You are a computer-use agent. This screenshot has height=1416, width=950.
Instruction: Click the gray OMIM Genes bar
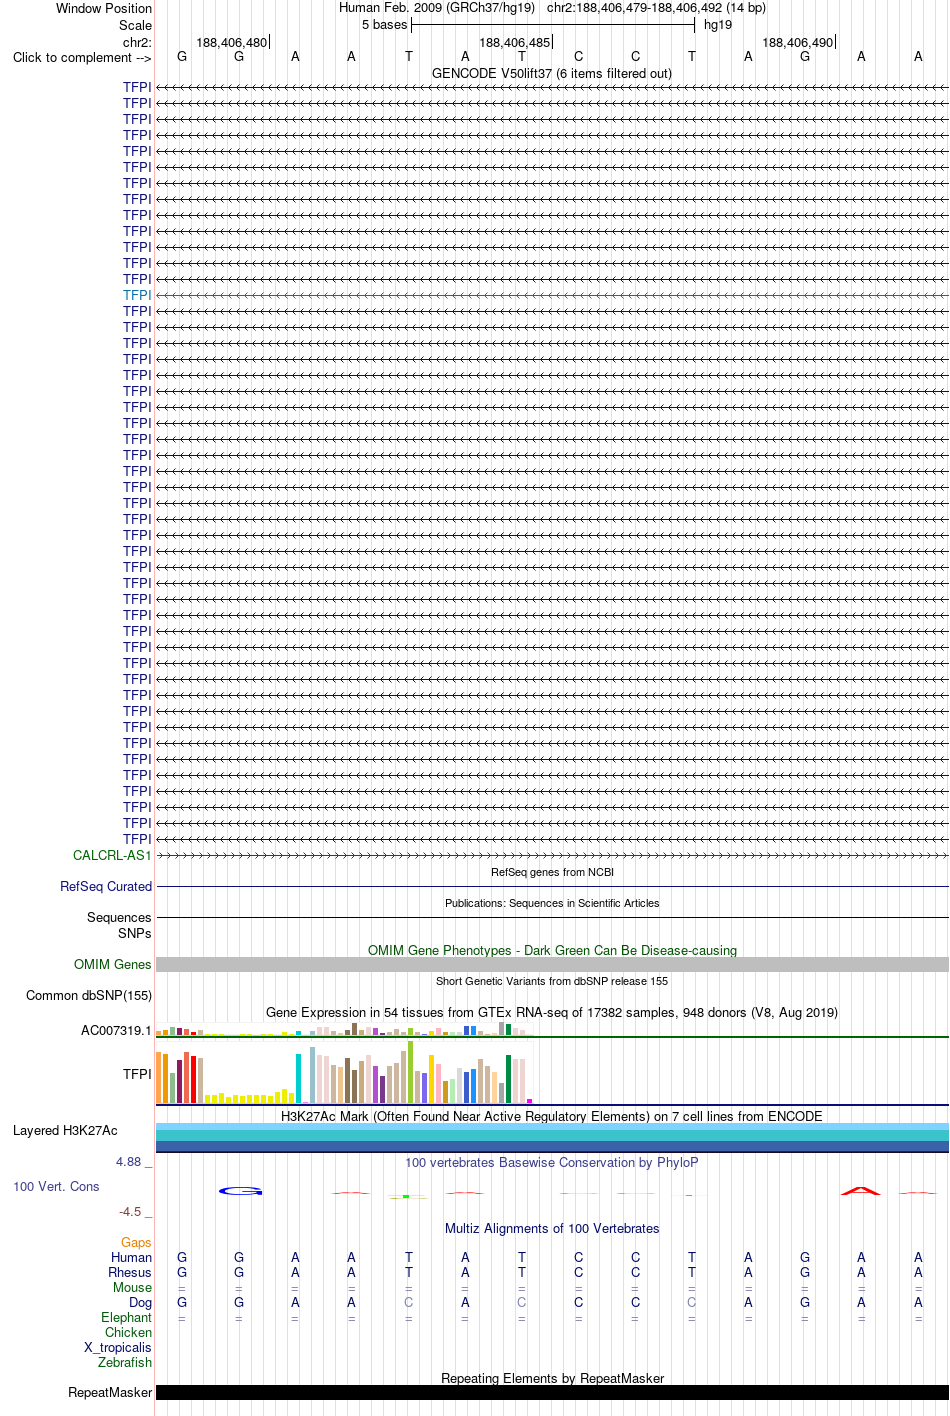tap(552, 964)
